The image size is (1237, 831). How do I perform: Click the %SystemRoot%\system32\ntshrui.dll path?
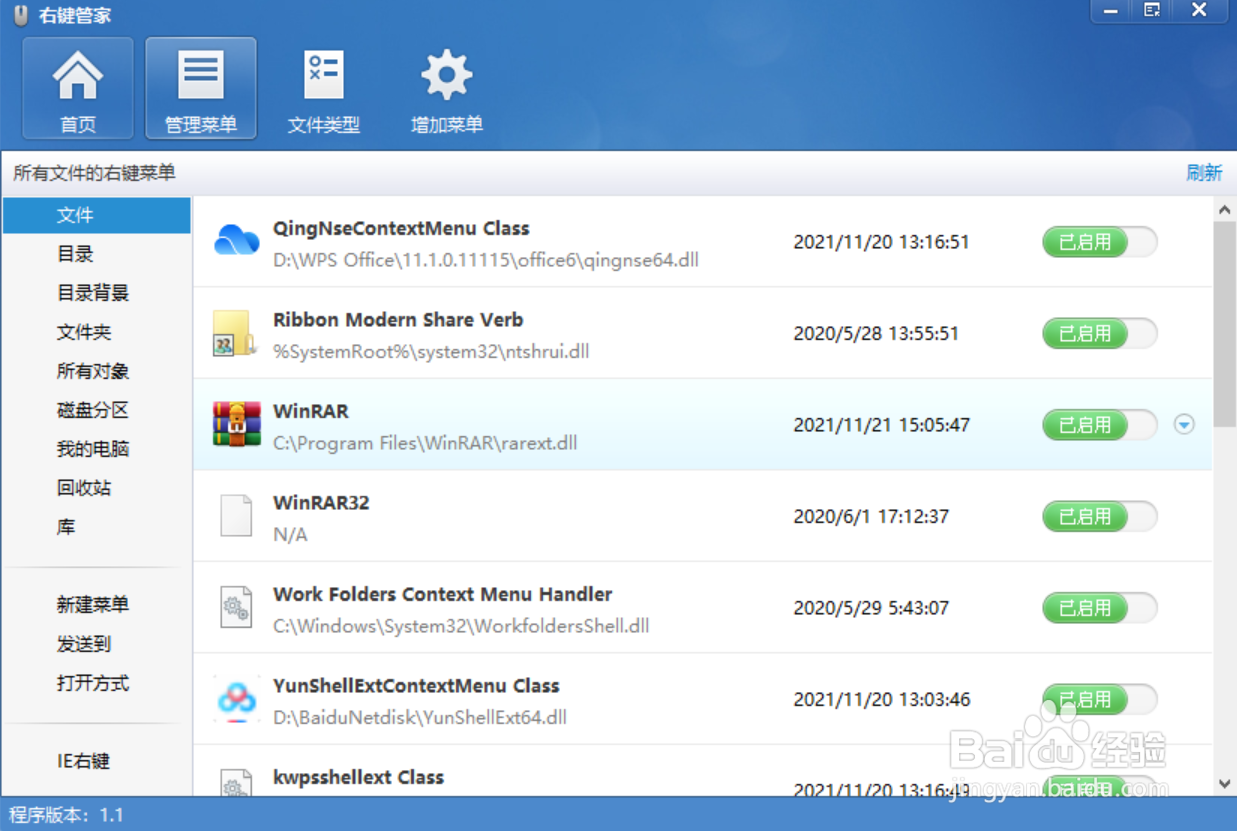coord(431,352)
